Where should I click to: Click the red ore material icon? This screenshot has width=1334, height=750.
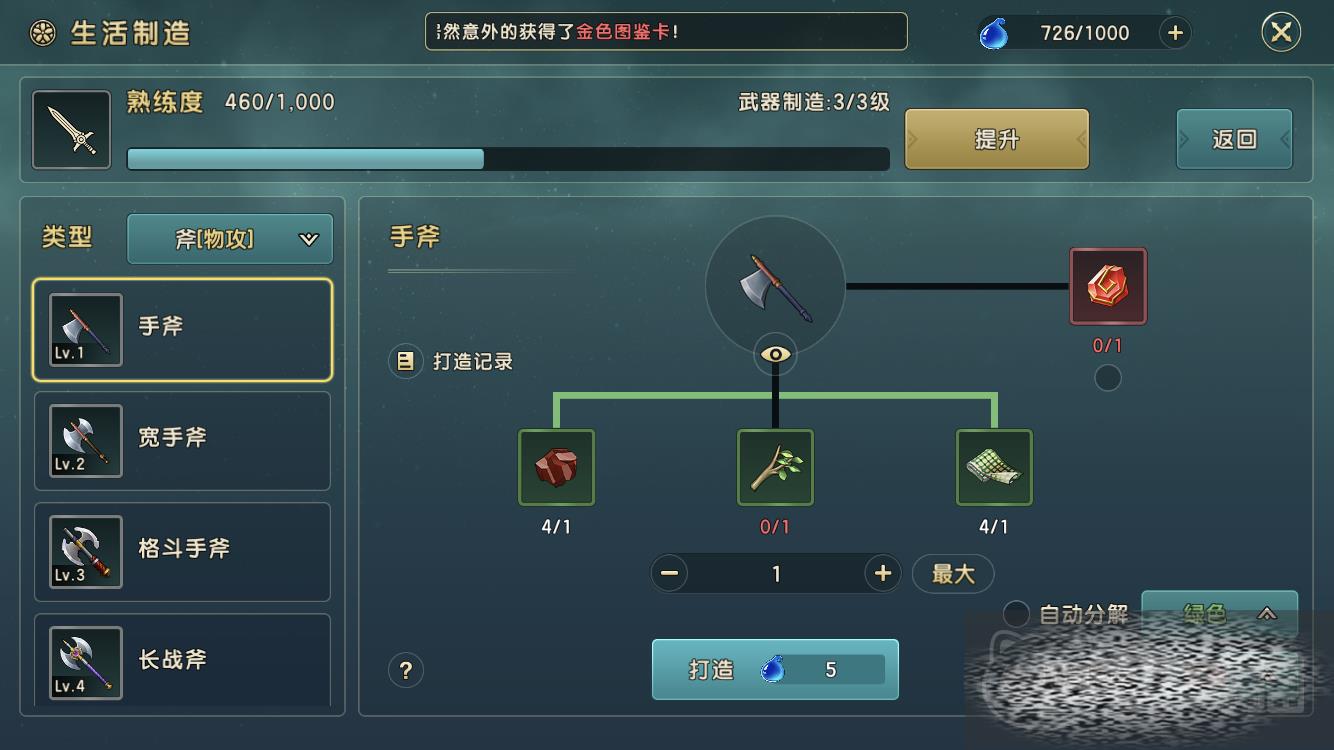pyautogui.click(x=556, y=467)
